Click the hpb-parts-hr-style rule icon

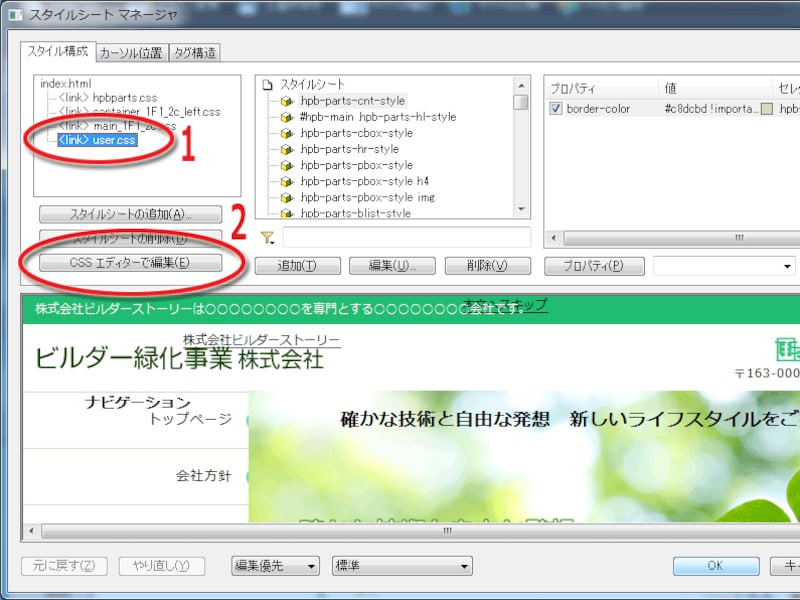(287, 149)
